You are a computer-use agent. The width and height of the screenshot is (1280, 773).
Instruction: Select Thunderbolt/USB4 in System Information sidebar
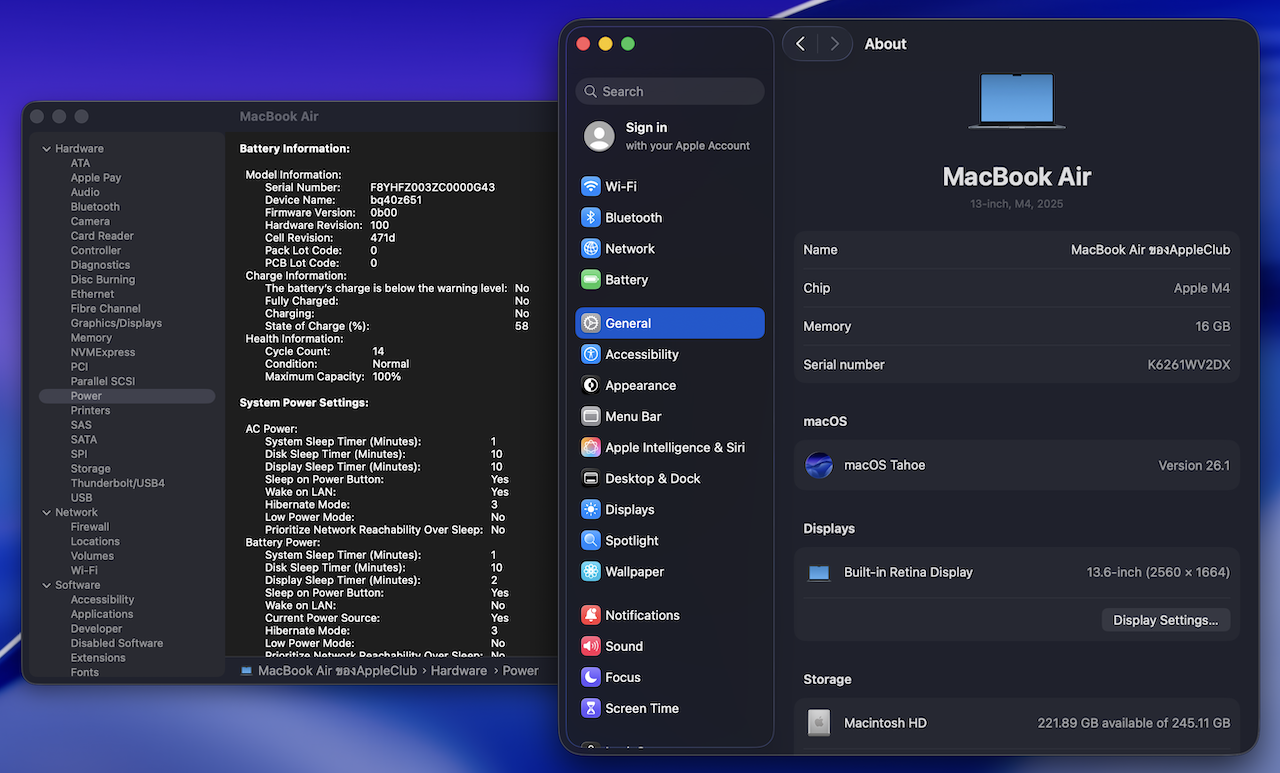(117, 483)
